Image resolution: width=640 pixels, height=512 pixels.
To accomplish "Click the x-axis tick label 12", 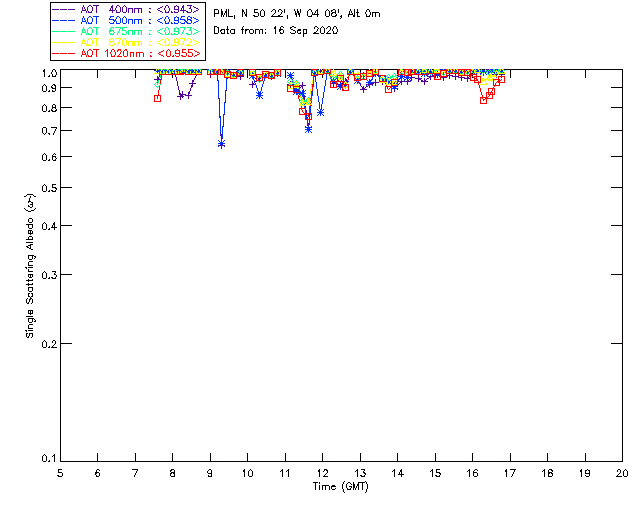I will coord(322,473).
